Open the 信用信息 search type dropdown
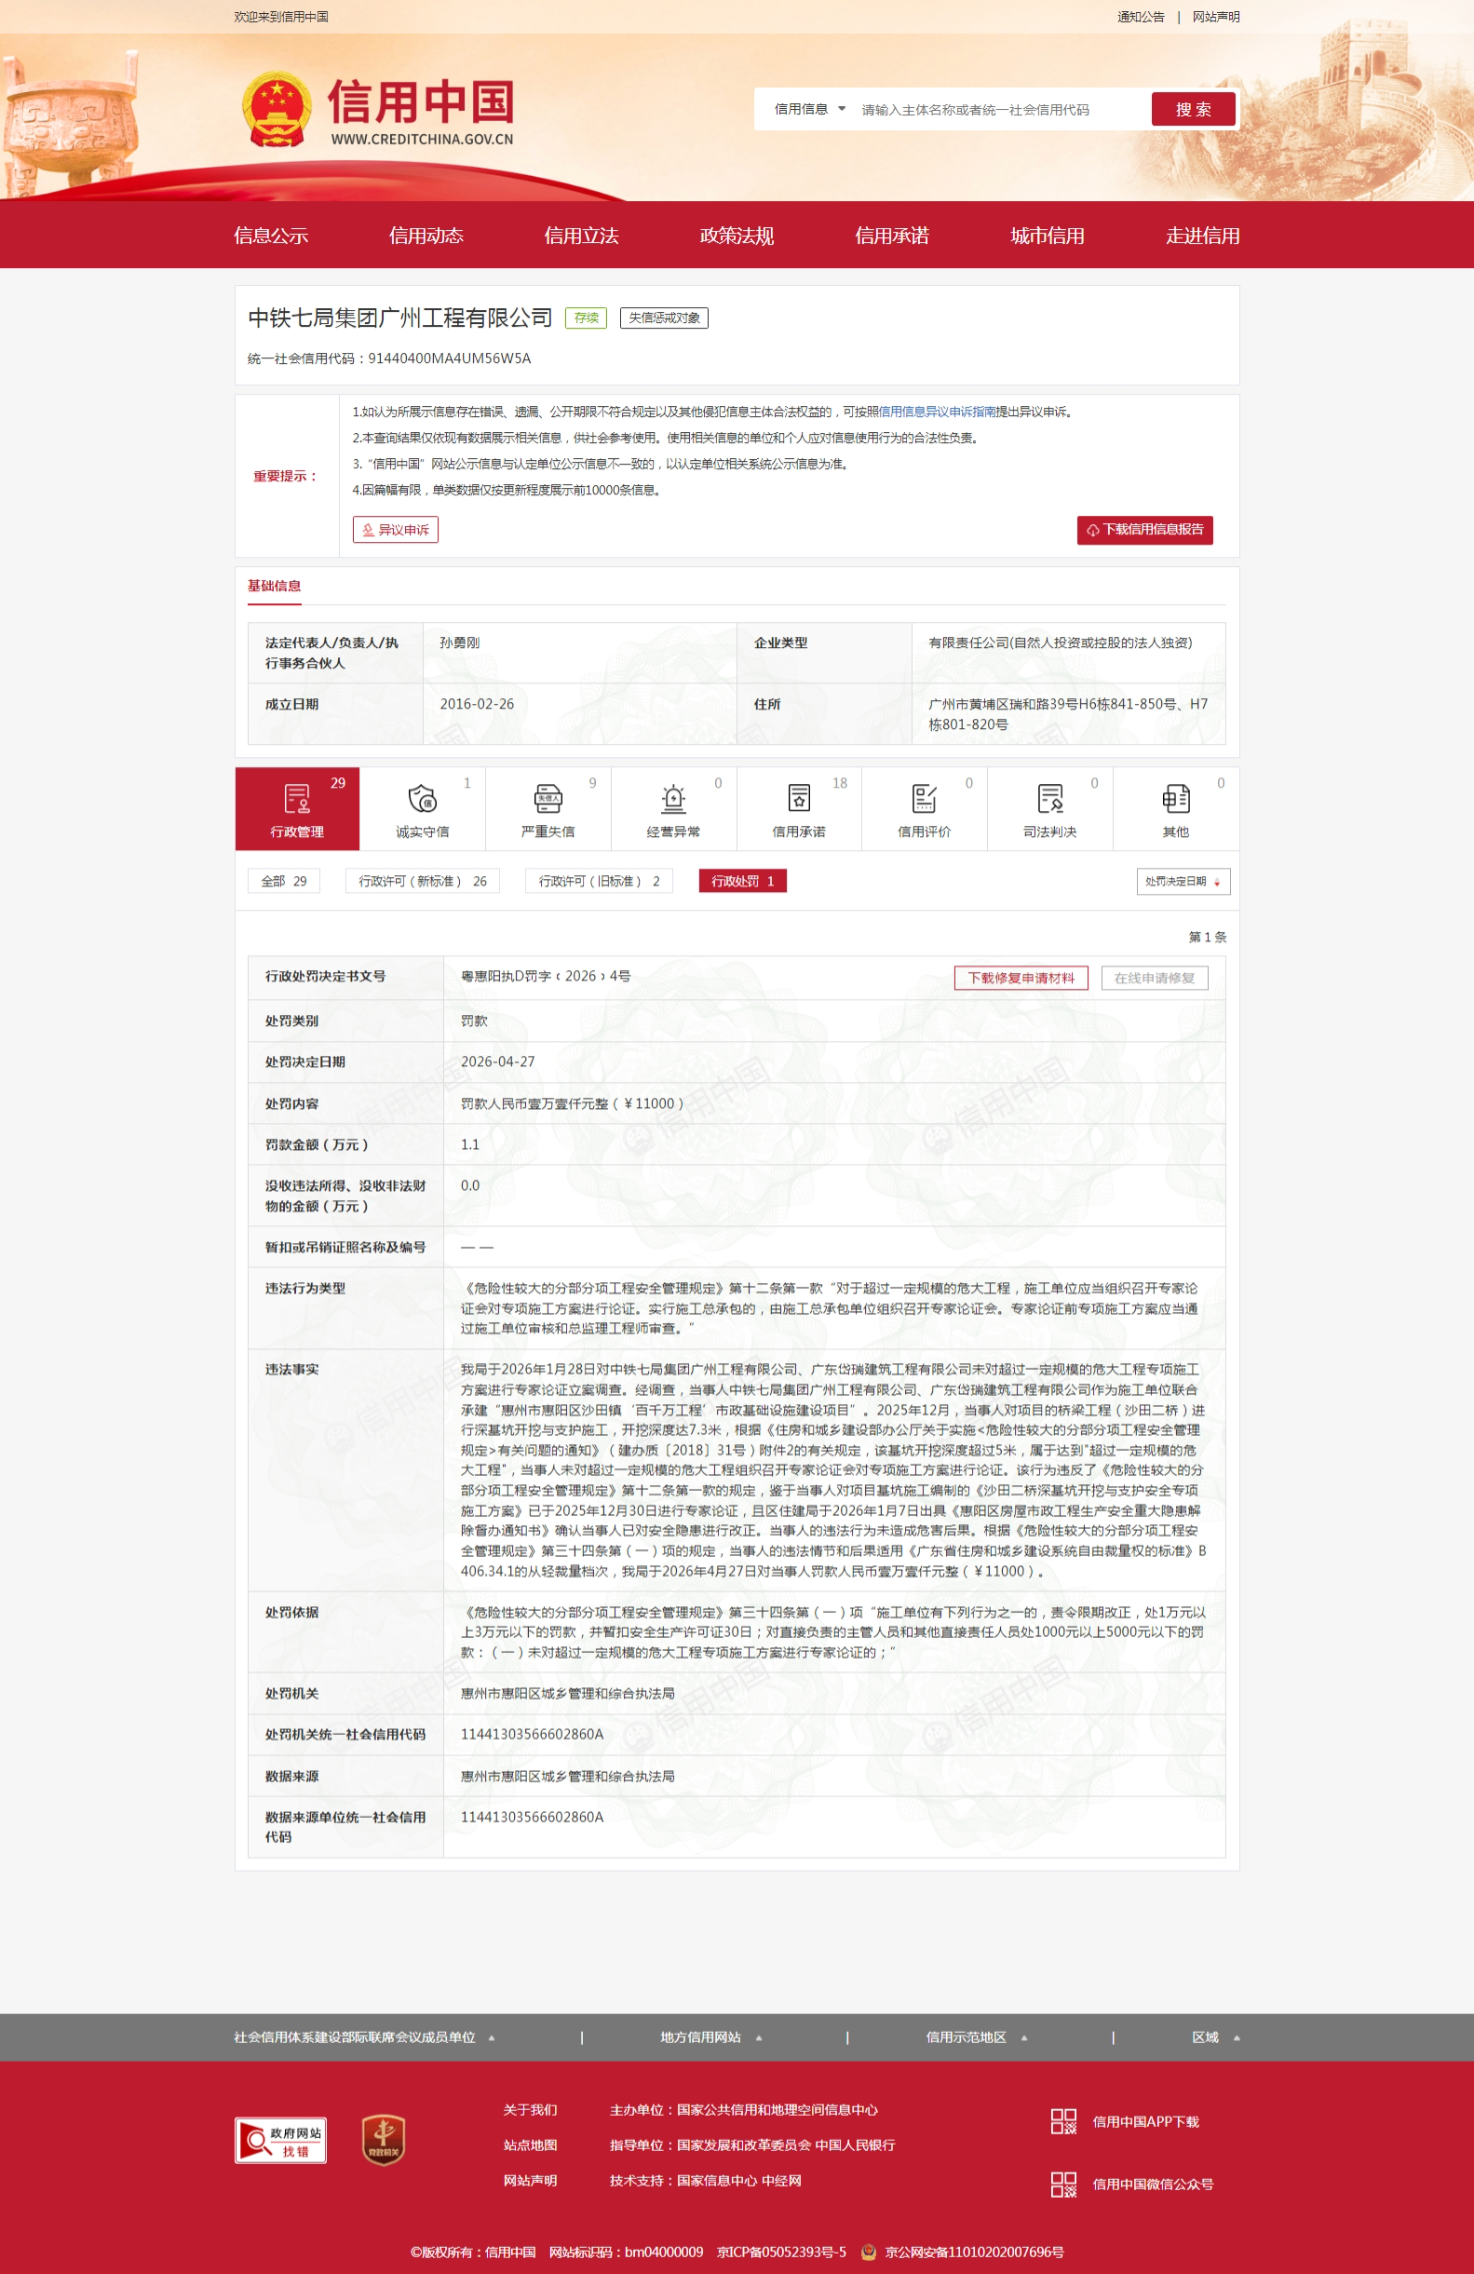 pos(809,110)
